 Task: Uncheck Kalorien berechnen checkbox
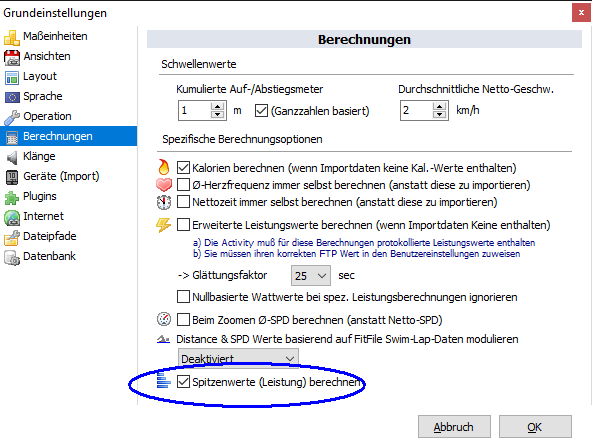pyautogui.click(x=183, y=167)
